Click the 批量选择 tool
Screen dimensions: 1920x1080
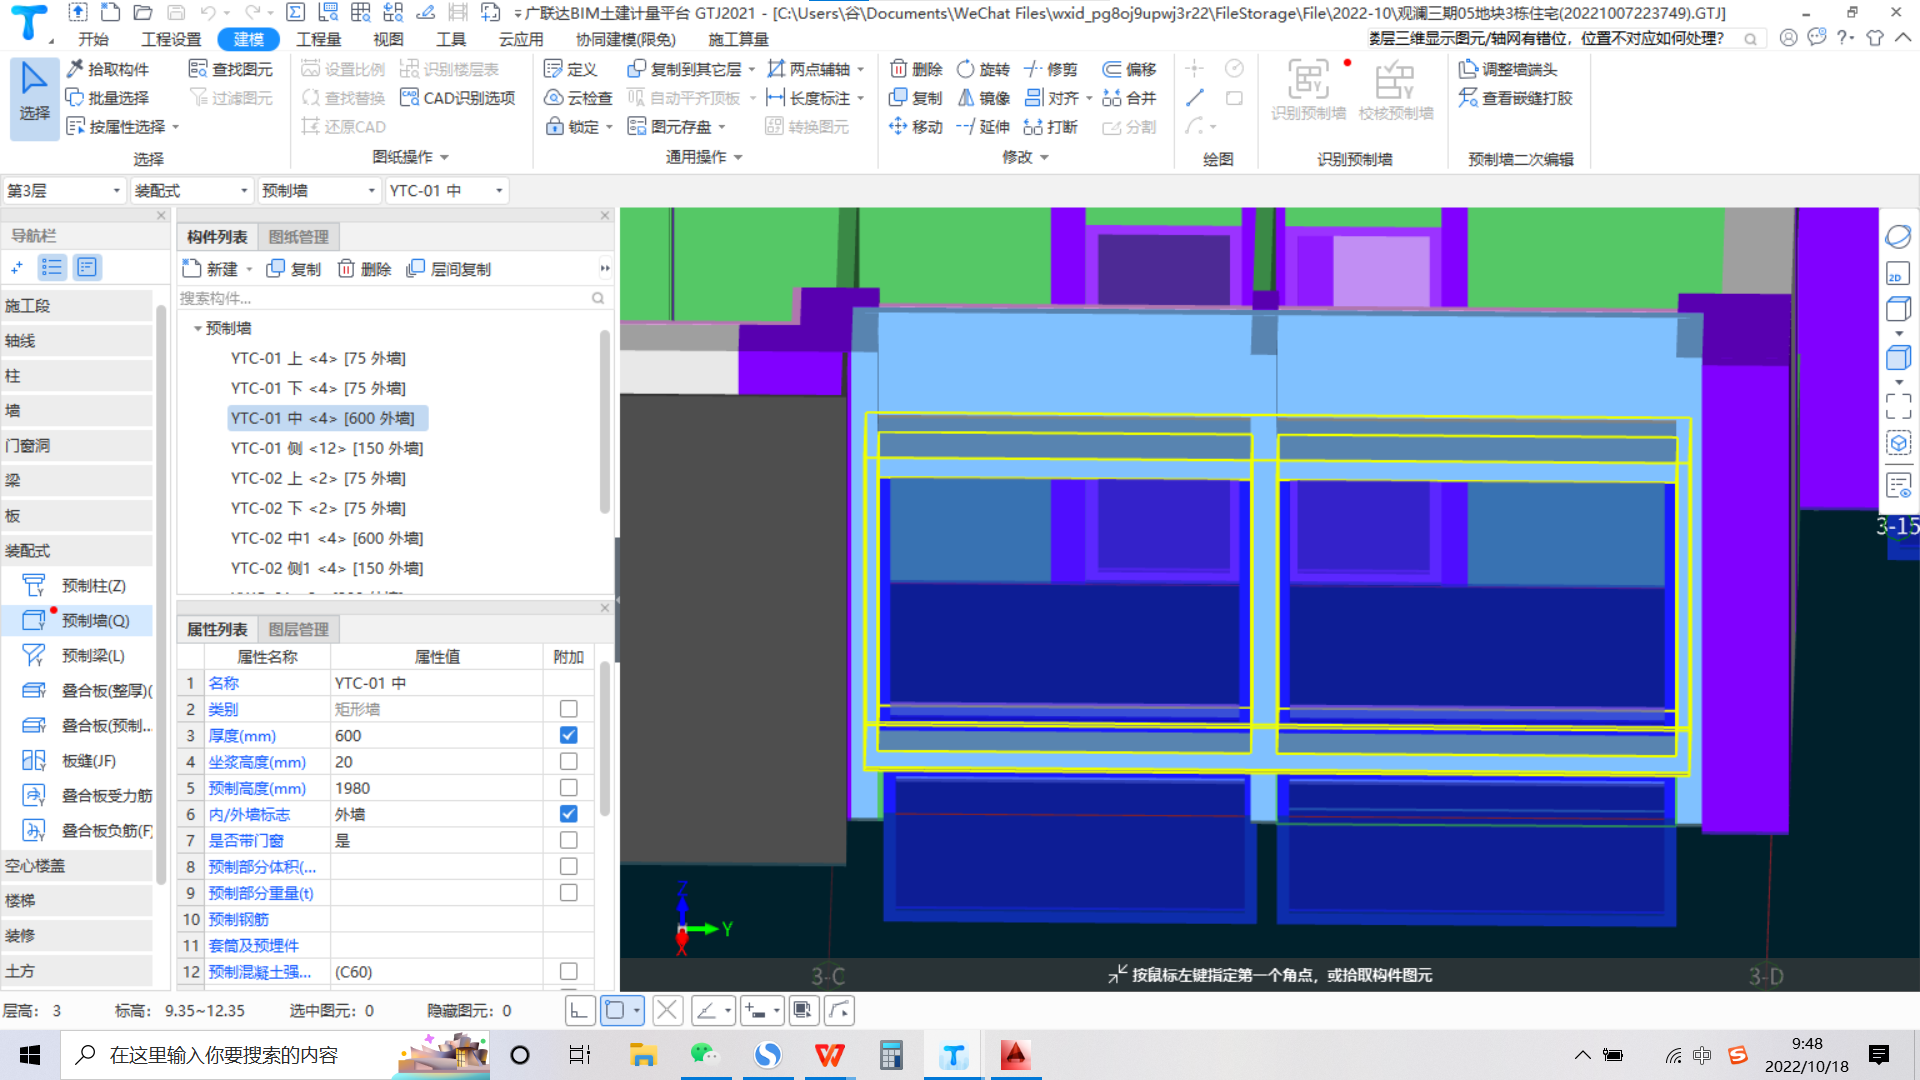click(108, 98)
